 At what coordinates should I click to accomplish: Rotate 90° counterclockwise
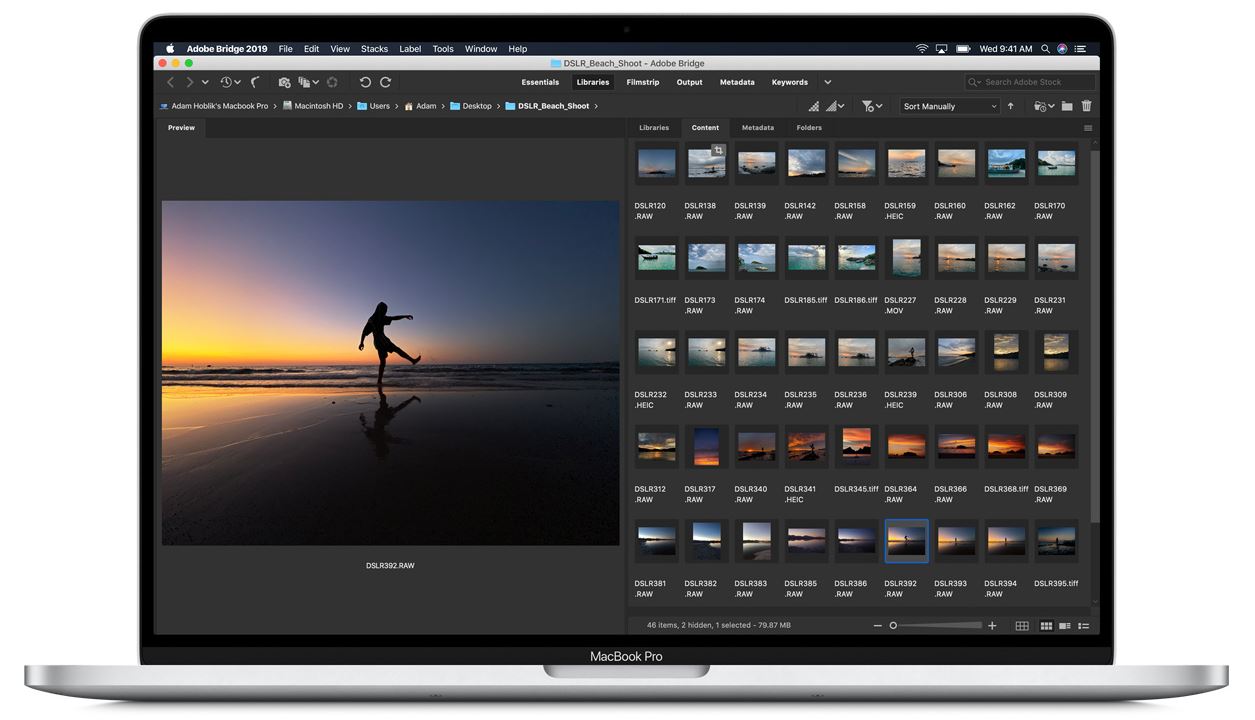365,82
